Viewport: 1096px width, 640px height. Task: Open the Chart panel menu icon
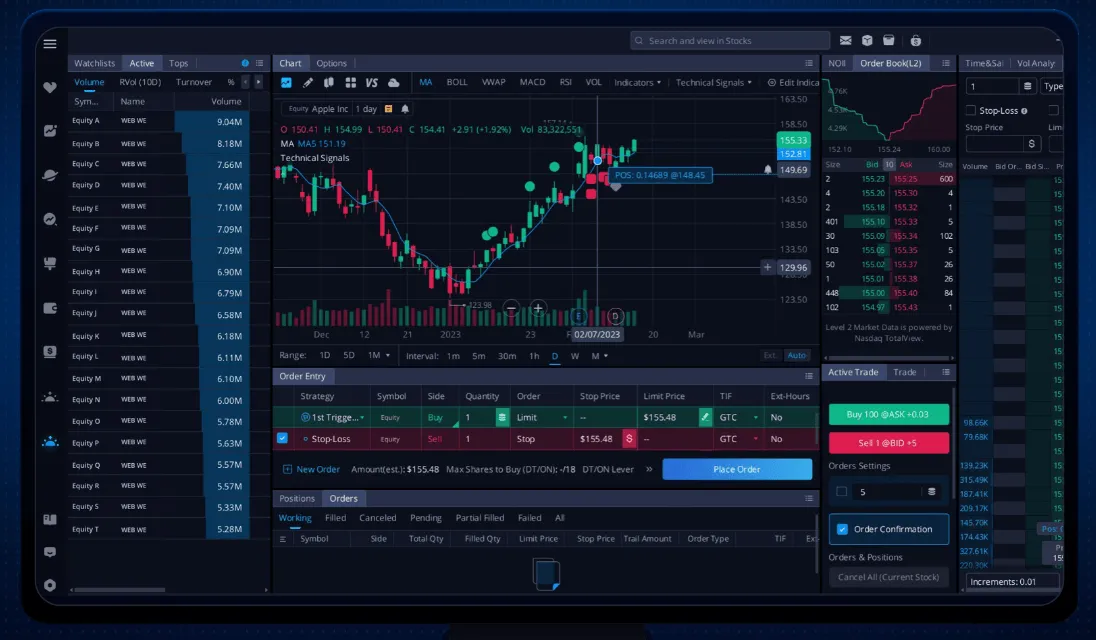coord(809,63)
